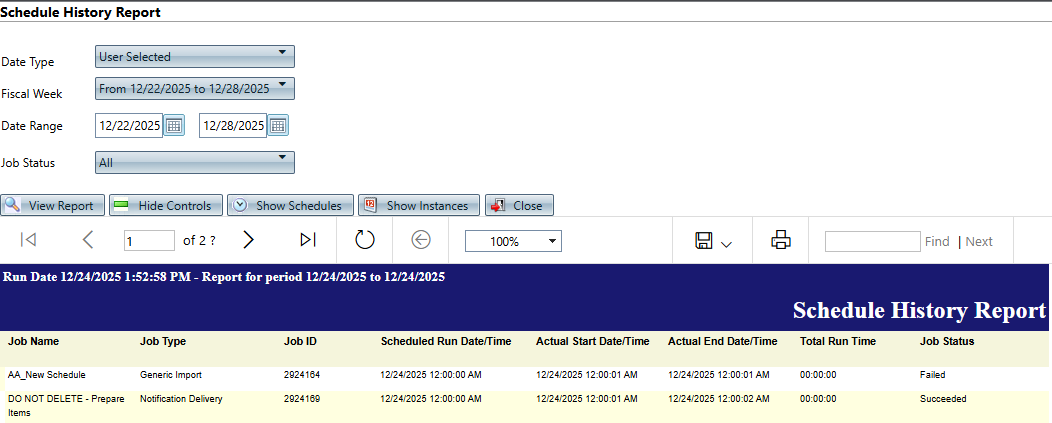Go to first page of report
This screenshot has height=423, width=1052.
click(x=29, y=240)
